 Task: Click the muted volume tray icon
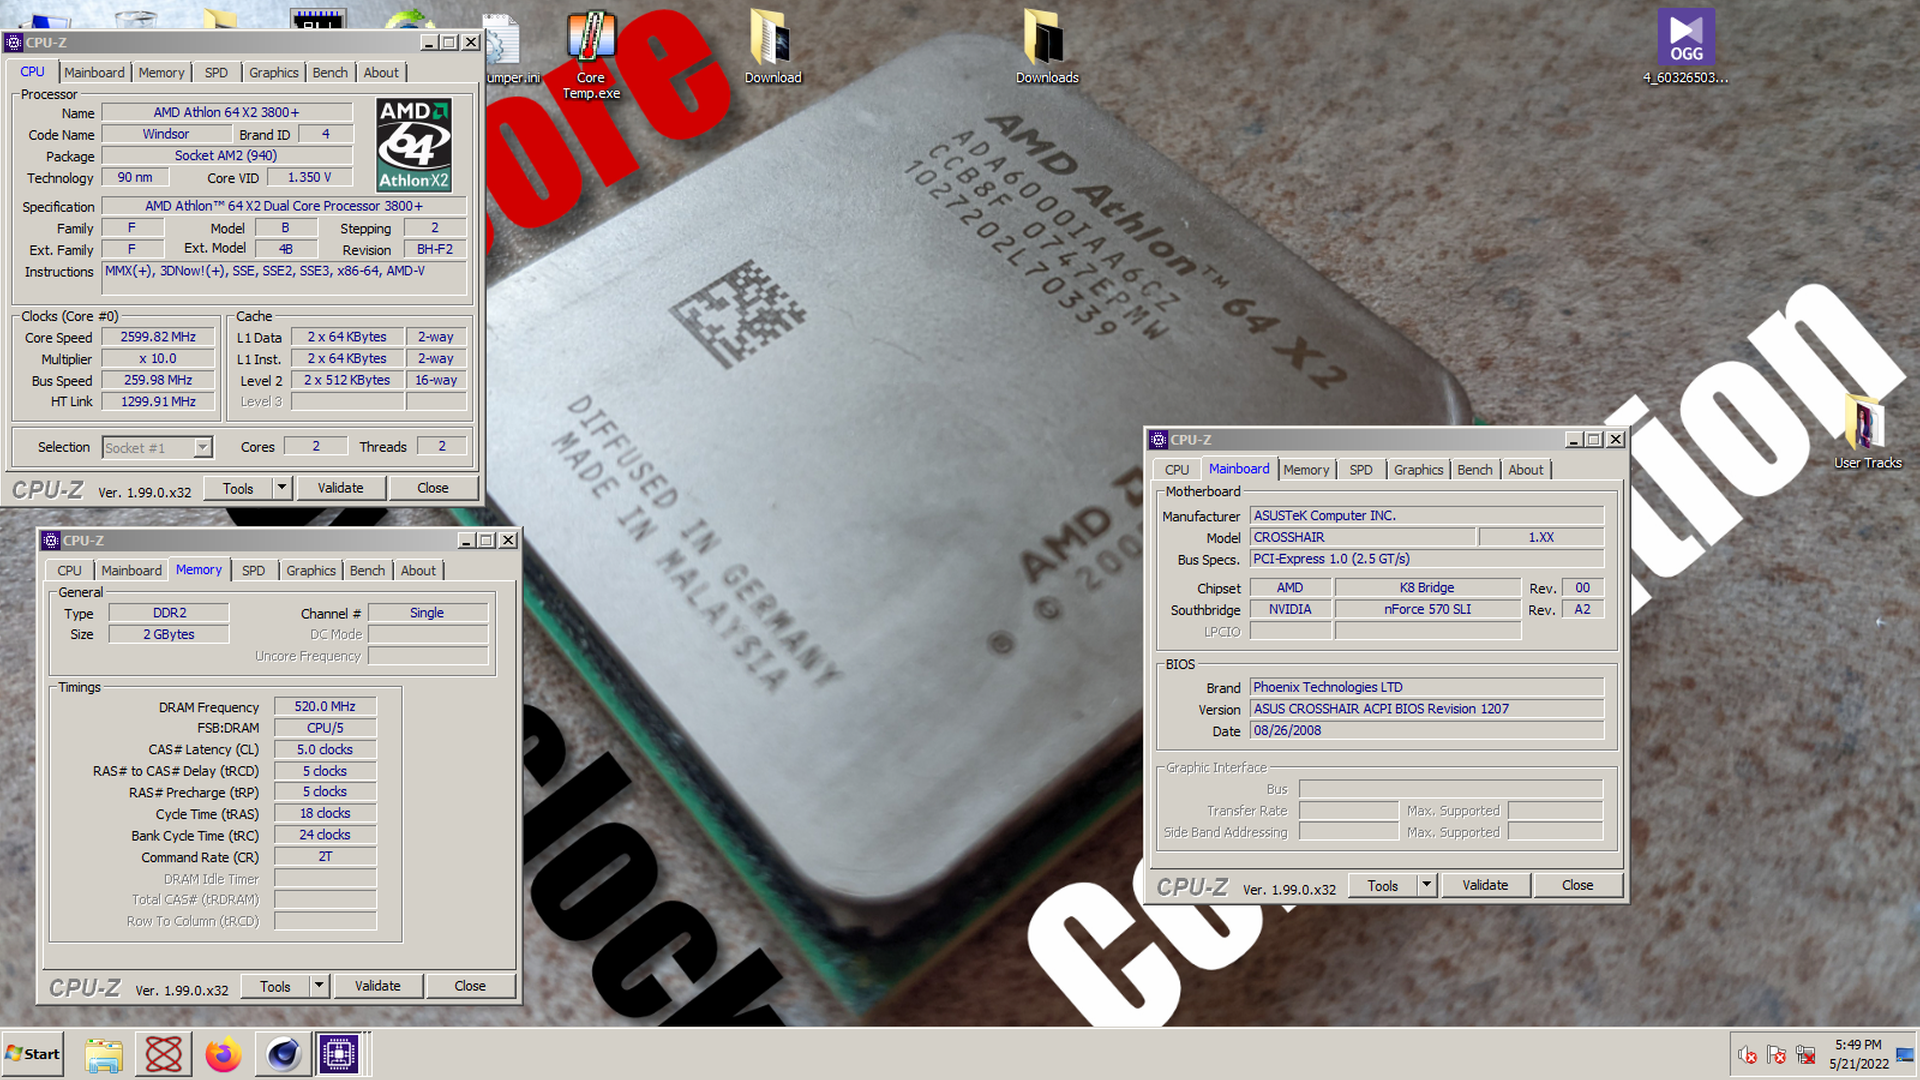pos(1747,1055)
